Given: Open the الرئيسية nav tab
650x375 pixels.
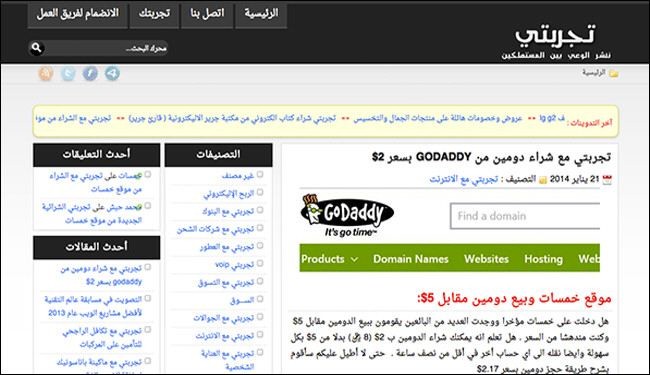Looking at the screenshot, I should tap(261, 15).
